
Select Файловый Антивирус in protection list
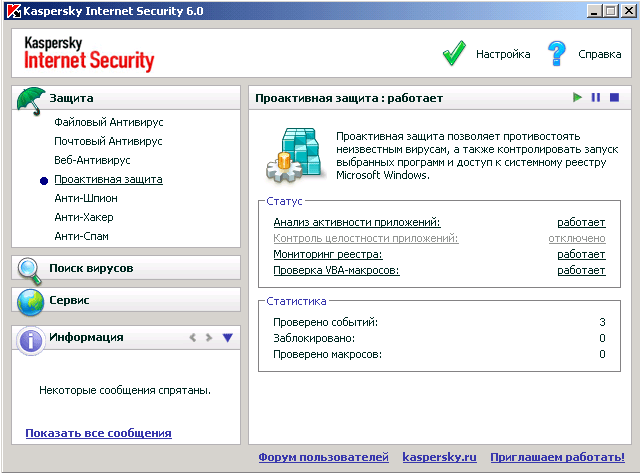click(109, 122)
